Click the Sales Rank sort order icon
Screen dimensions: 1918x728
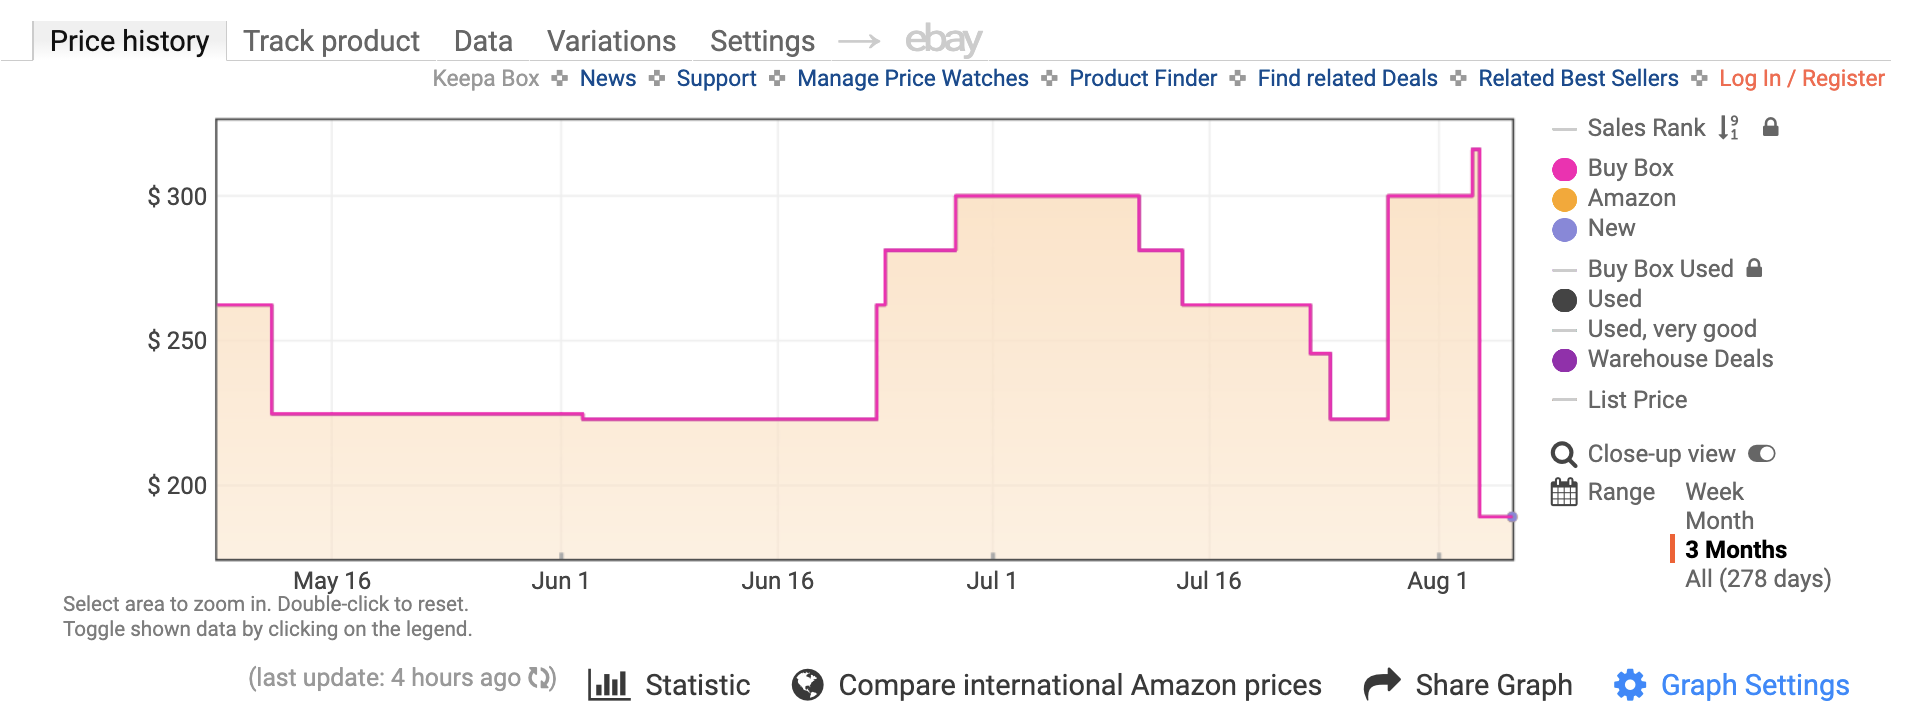(1728, 128)
